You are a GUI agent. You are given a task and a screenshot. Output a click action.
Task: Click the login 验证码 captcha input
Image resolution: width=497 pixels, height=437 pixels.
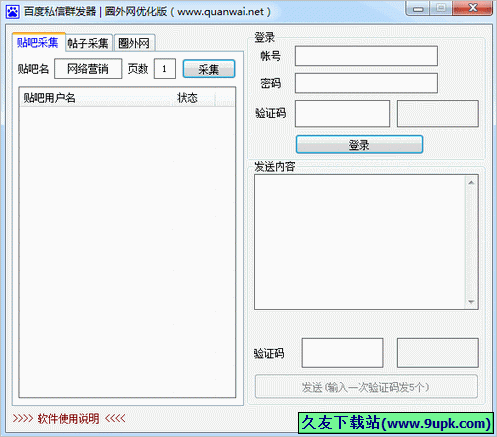click(342, 114)
